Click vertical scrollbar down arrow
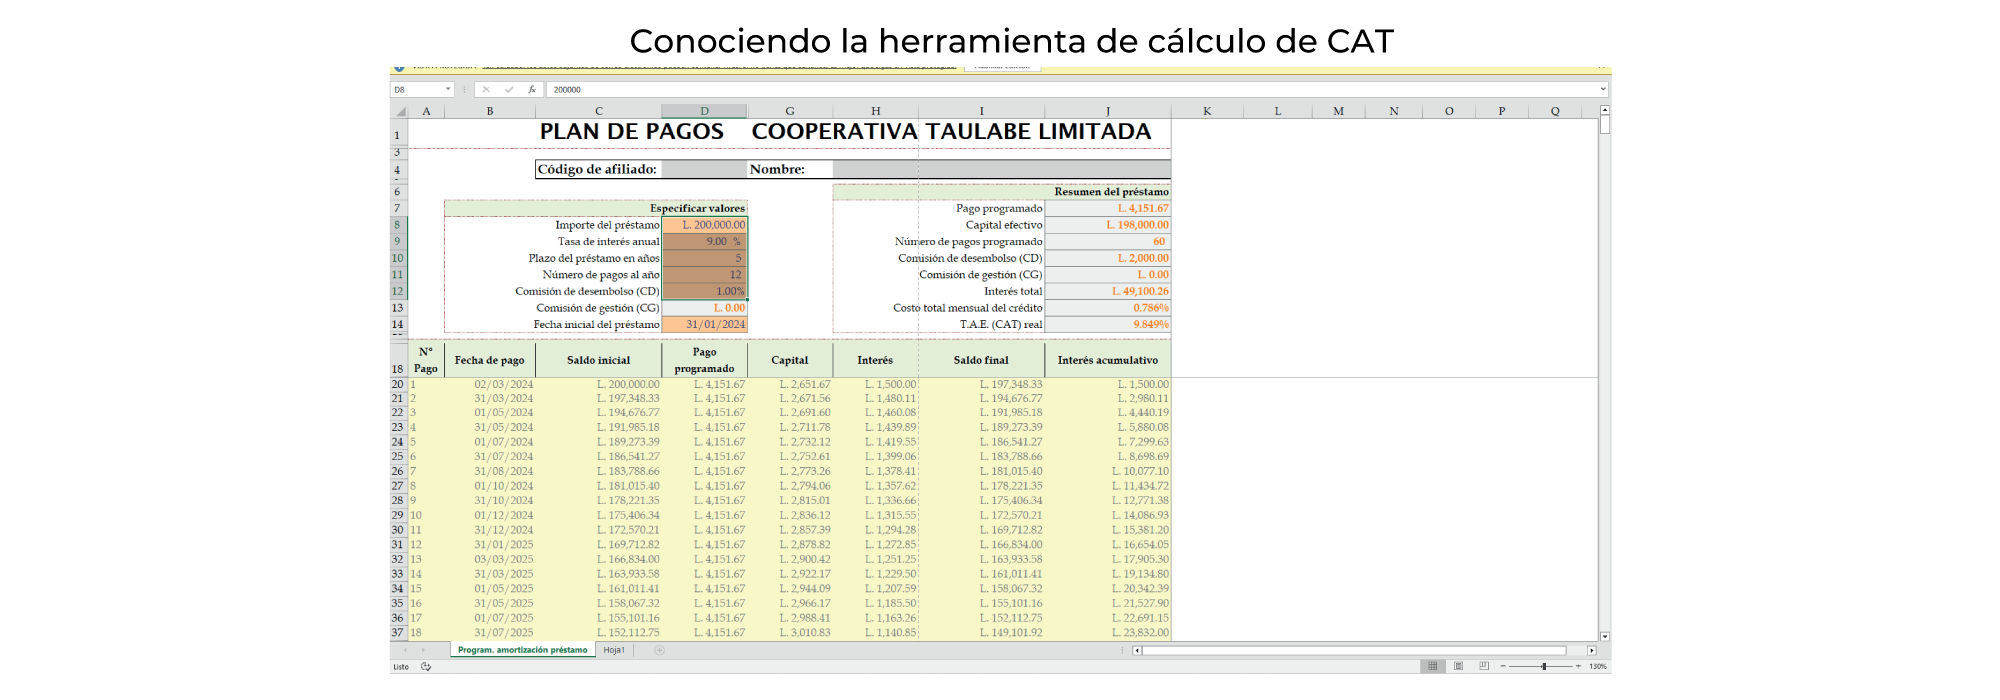Viewport: 2000px width, 700px height. pos(1605,636)
